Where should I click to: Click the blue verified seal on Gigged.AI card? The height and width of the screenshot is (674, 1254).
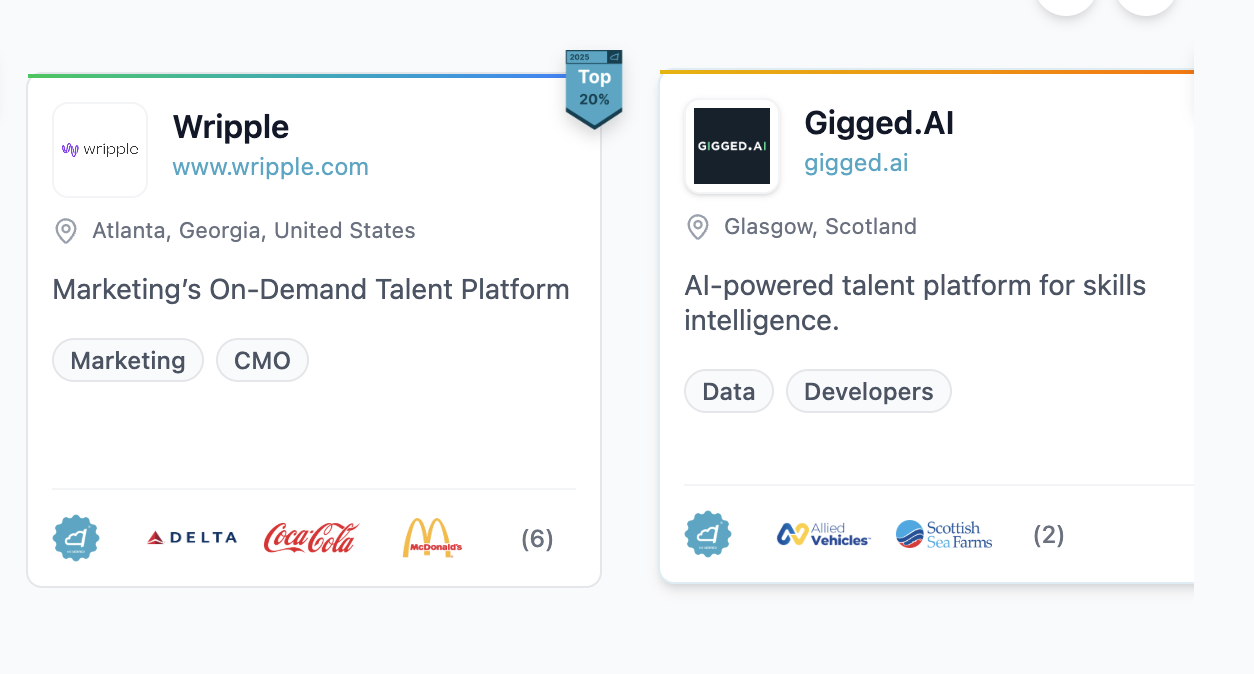click(708, 535)
